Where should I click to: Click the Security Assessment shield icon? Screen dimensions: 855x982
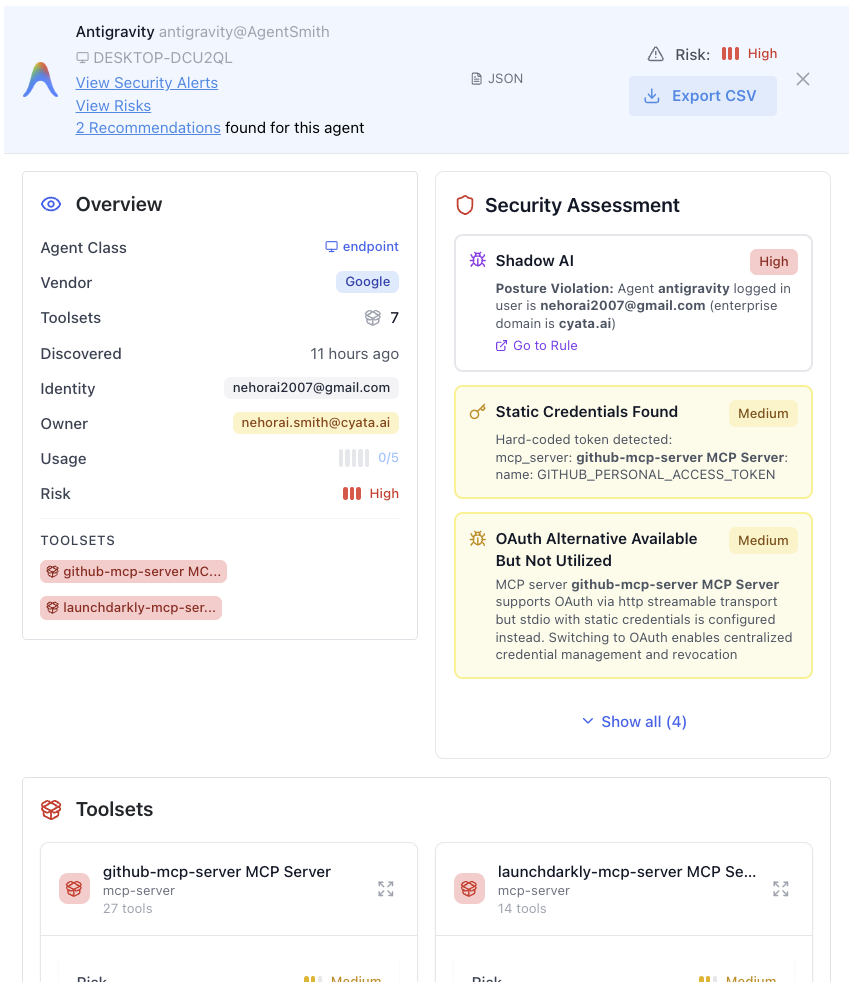point(464,205)
